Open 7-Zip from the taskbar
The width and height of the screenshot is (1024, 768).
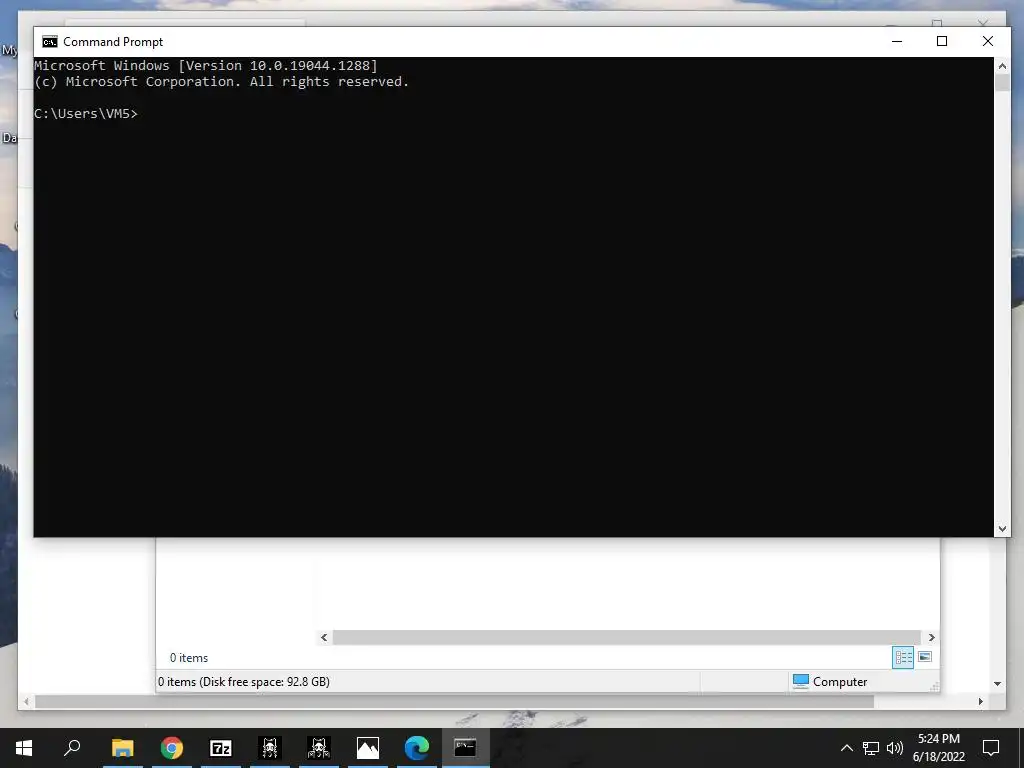click(x=221, y=748)
